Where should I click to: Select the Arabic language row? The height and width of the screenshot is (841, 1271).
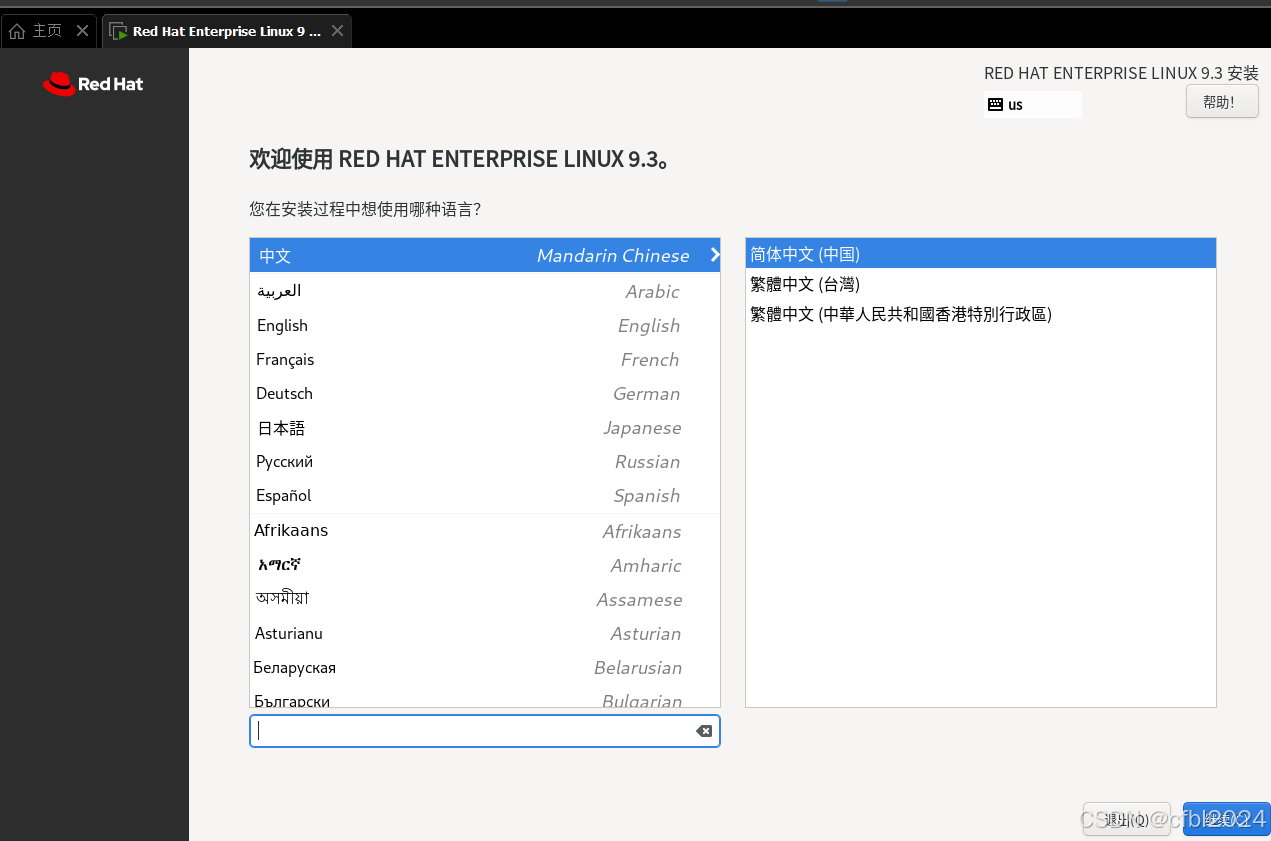pos(485,291)
